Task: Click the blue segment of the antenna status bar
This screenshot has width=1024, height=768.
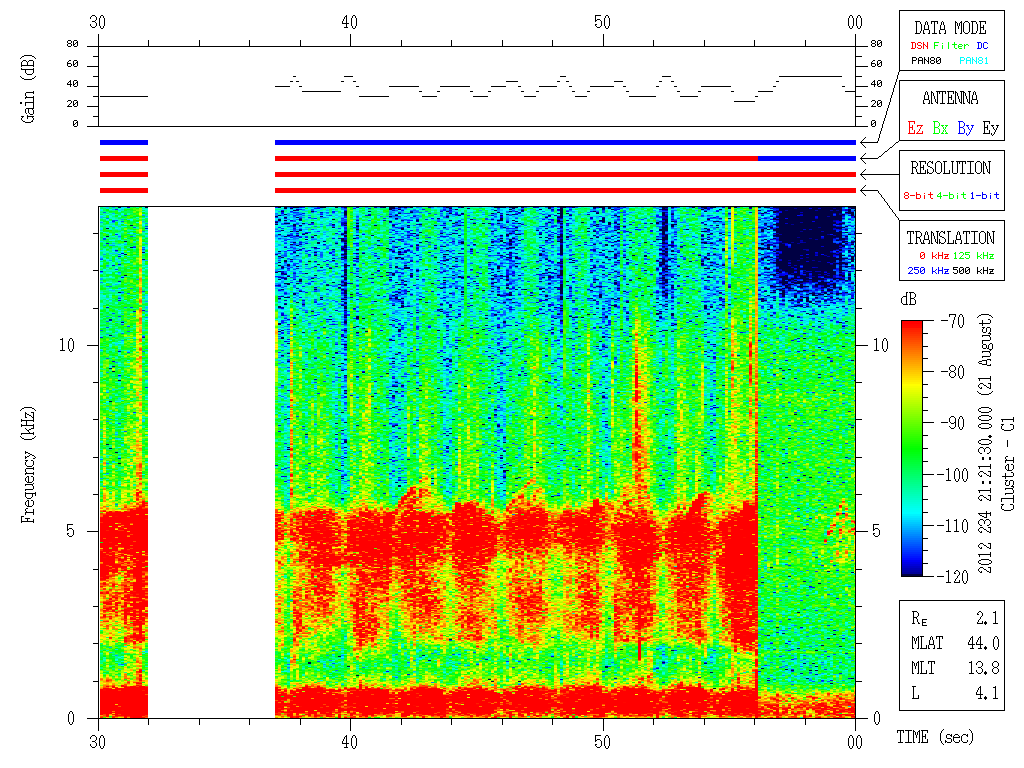Action: 807,159
